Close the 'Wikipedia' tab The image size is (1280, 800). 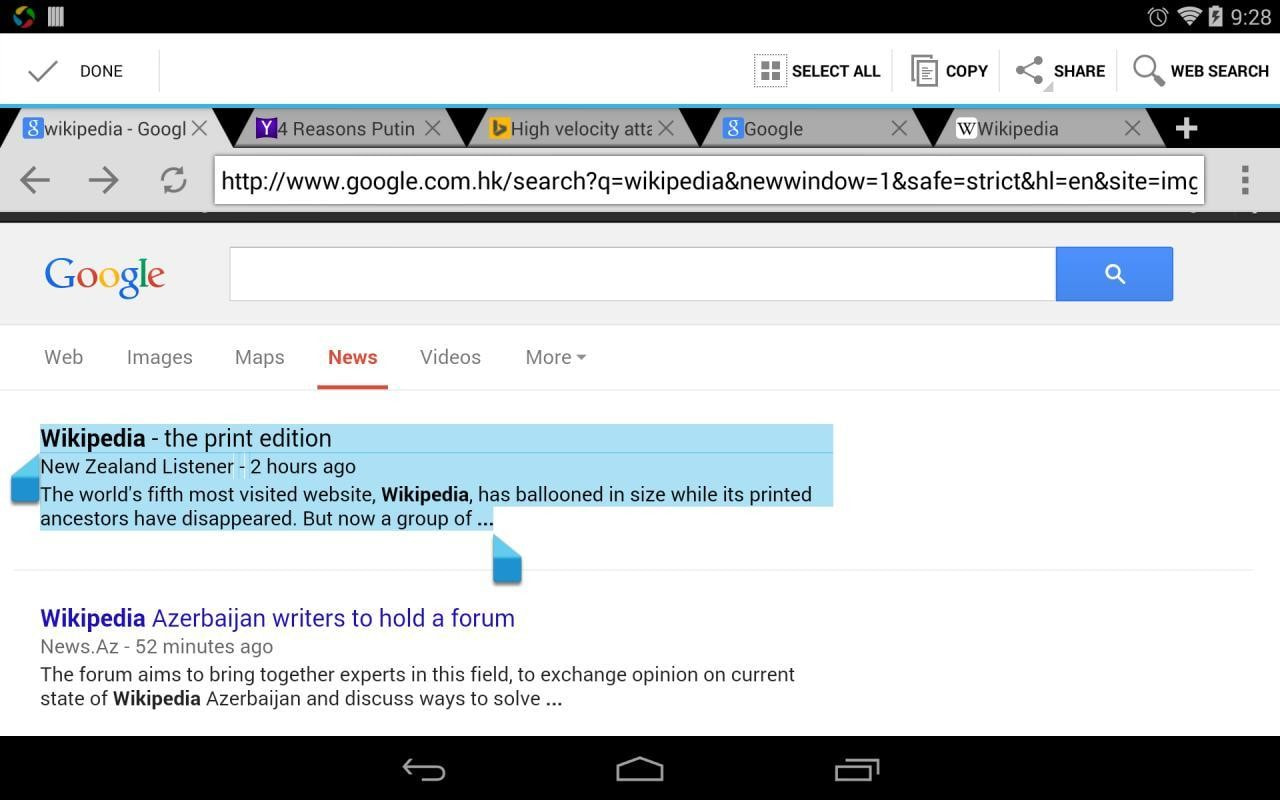(x=1132, y=128)
